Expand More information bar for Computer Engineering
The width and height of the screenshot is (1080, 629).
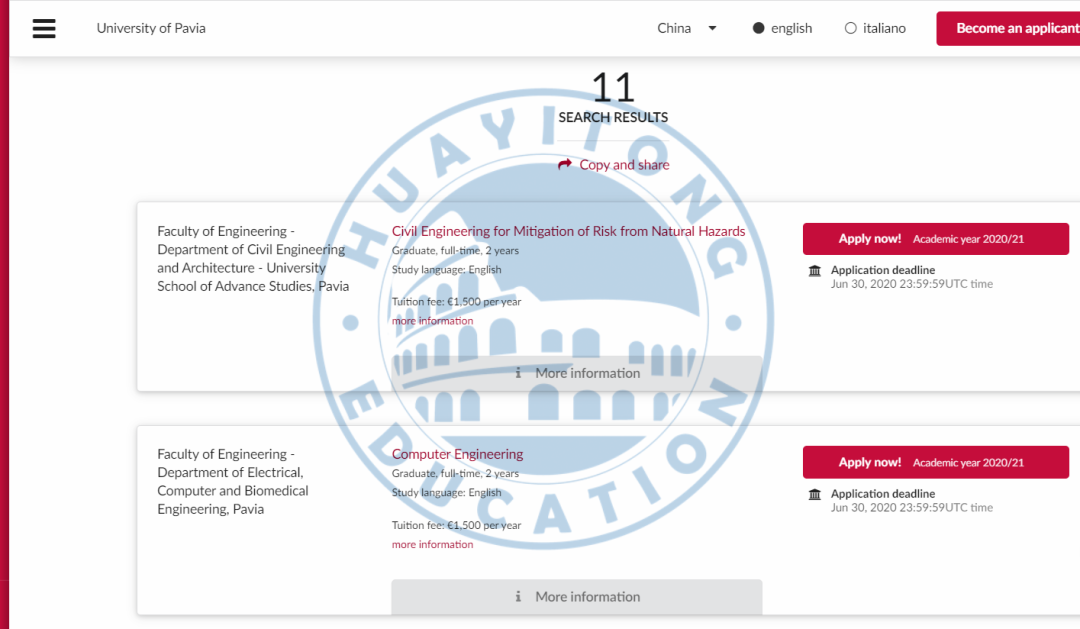coord(577,597)
